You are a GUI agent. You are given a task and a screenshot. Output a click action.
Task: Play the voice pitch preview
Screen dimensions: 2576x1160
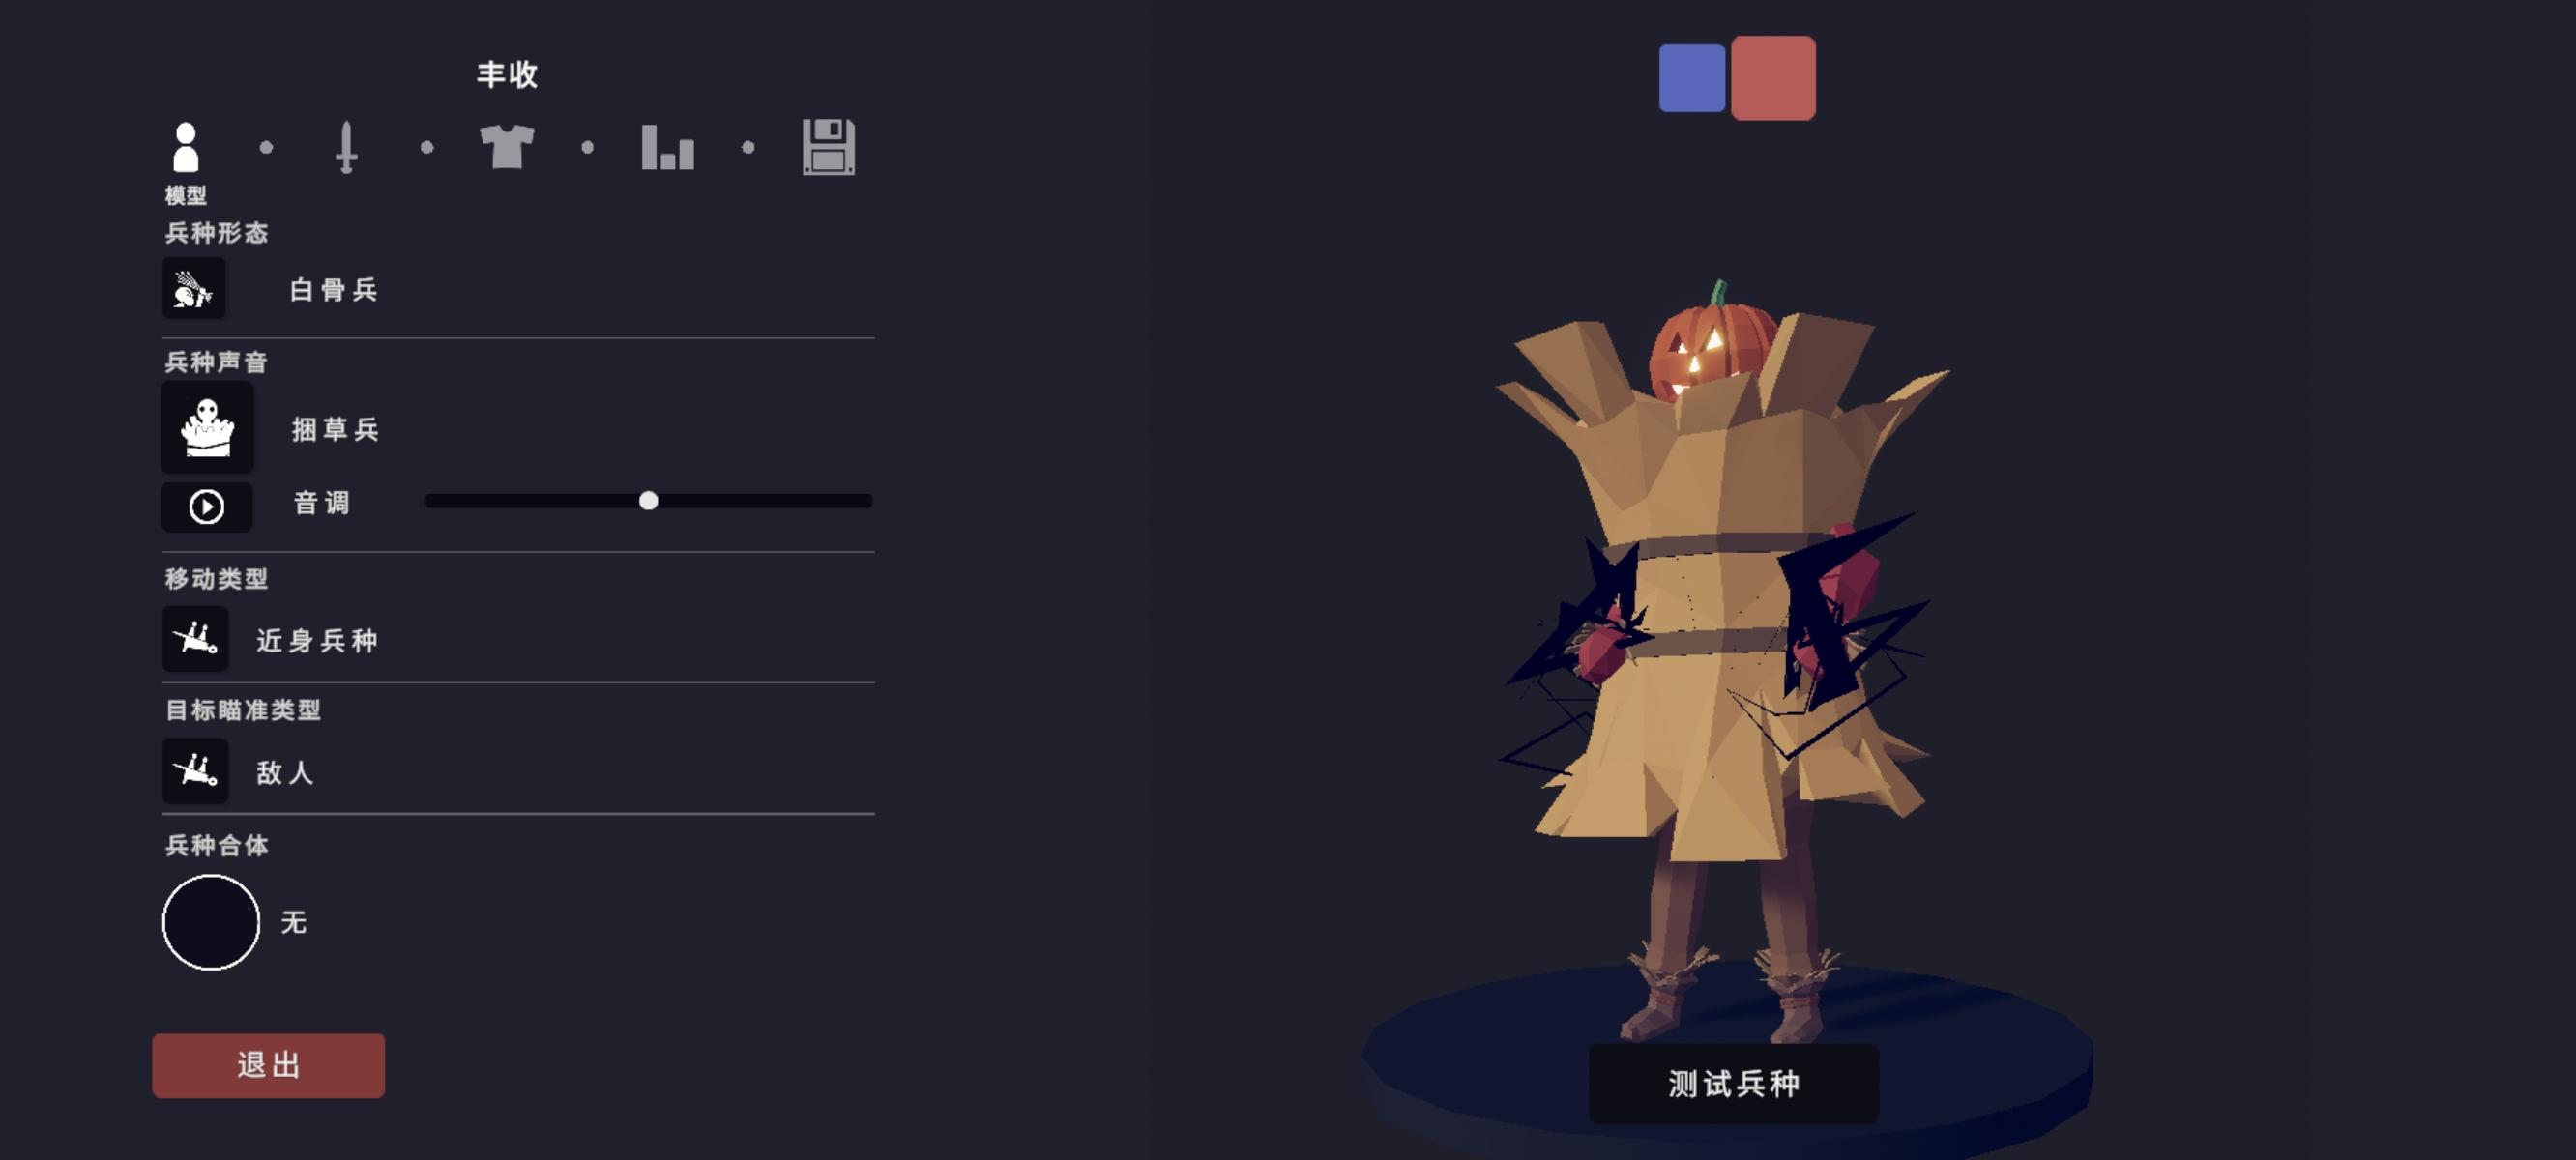click(x=207, y=507)
